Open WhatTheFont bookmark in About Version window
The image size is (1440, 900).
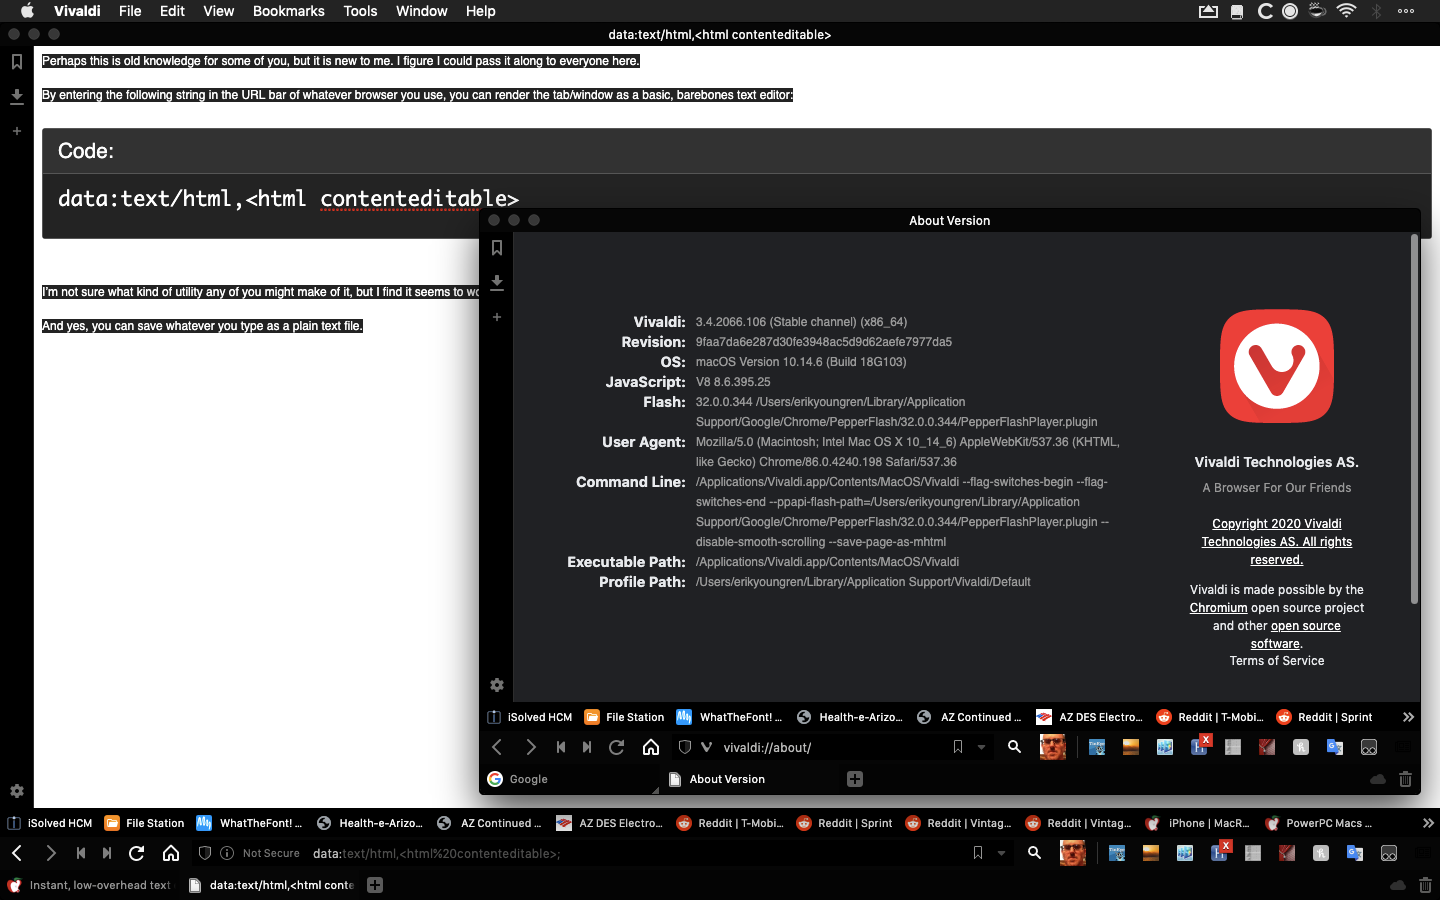tap(730, 717)
